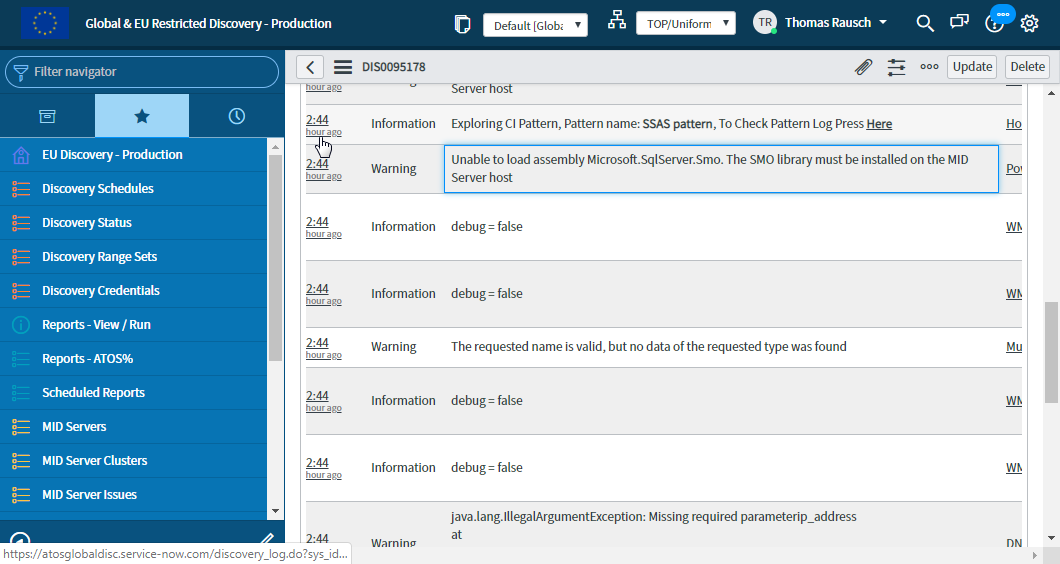Switch to the All Applications tab
This screenshot has height=564, width=1060.
pos(47,116)
